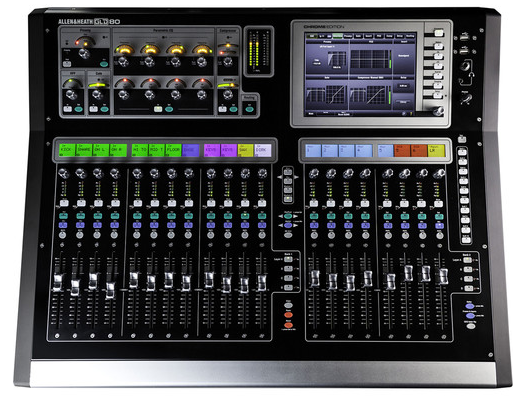The width and height of the screenshot is (530, 403).
Task: Tap the Preamp panel on the touchscreen
Action: pyautogui.click(x=327, y=57)
